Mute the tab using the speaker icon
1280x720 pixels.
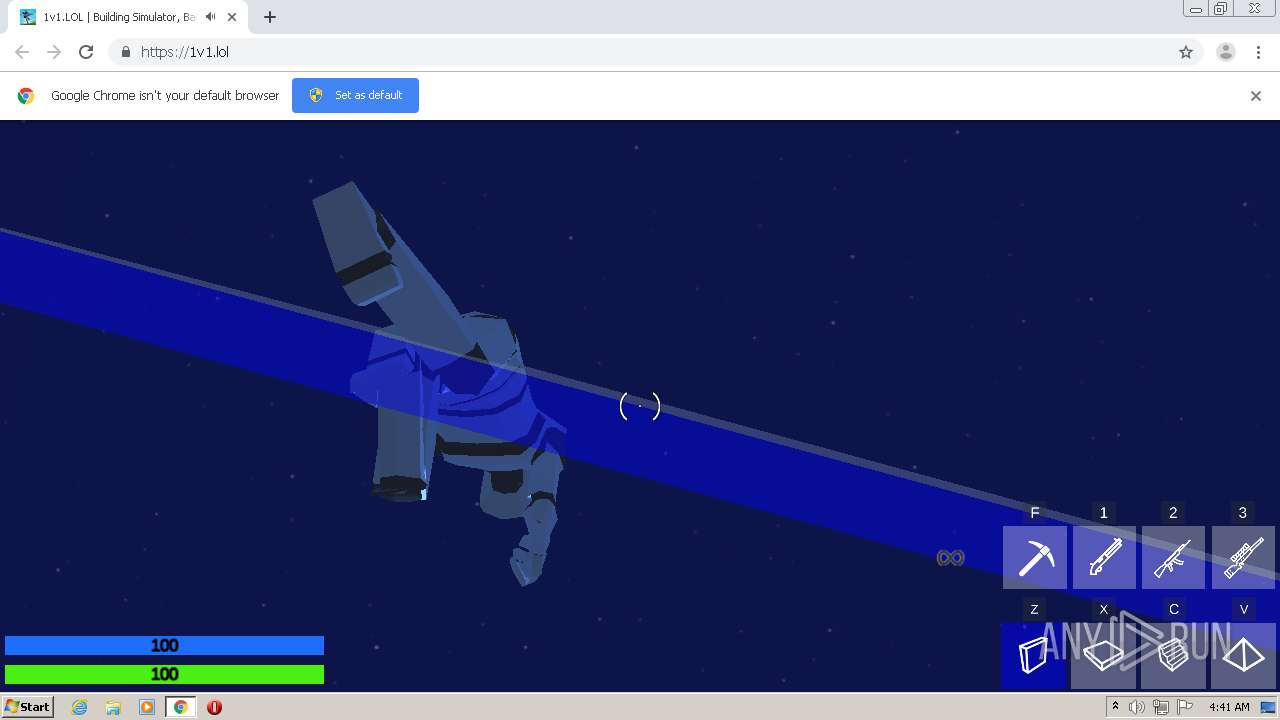coord(210,17)
